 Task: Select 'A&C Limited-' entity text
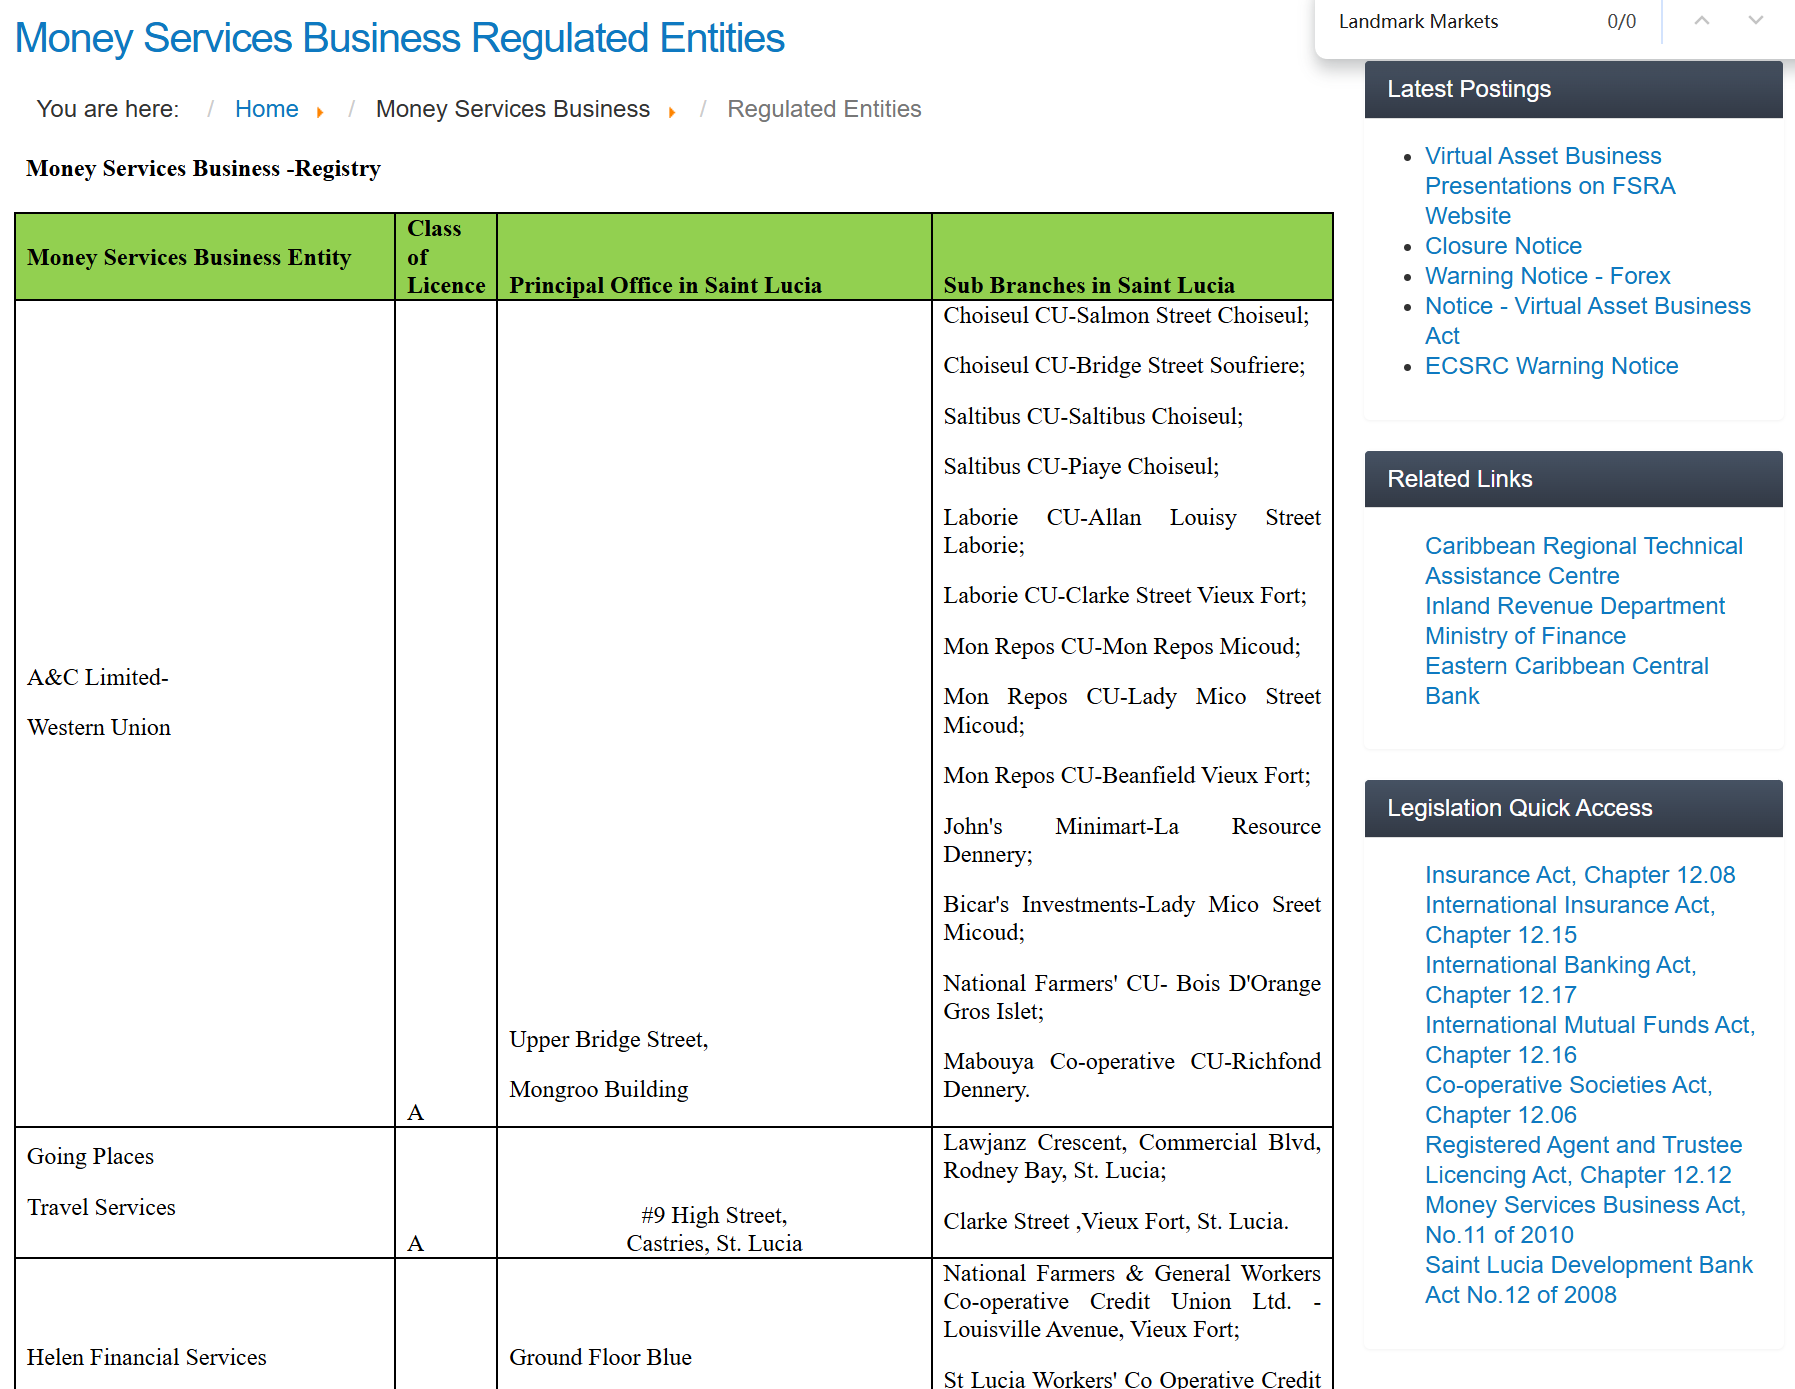(x=98, y=677)
